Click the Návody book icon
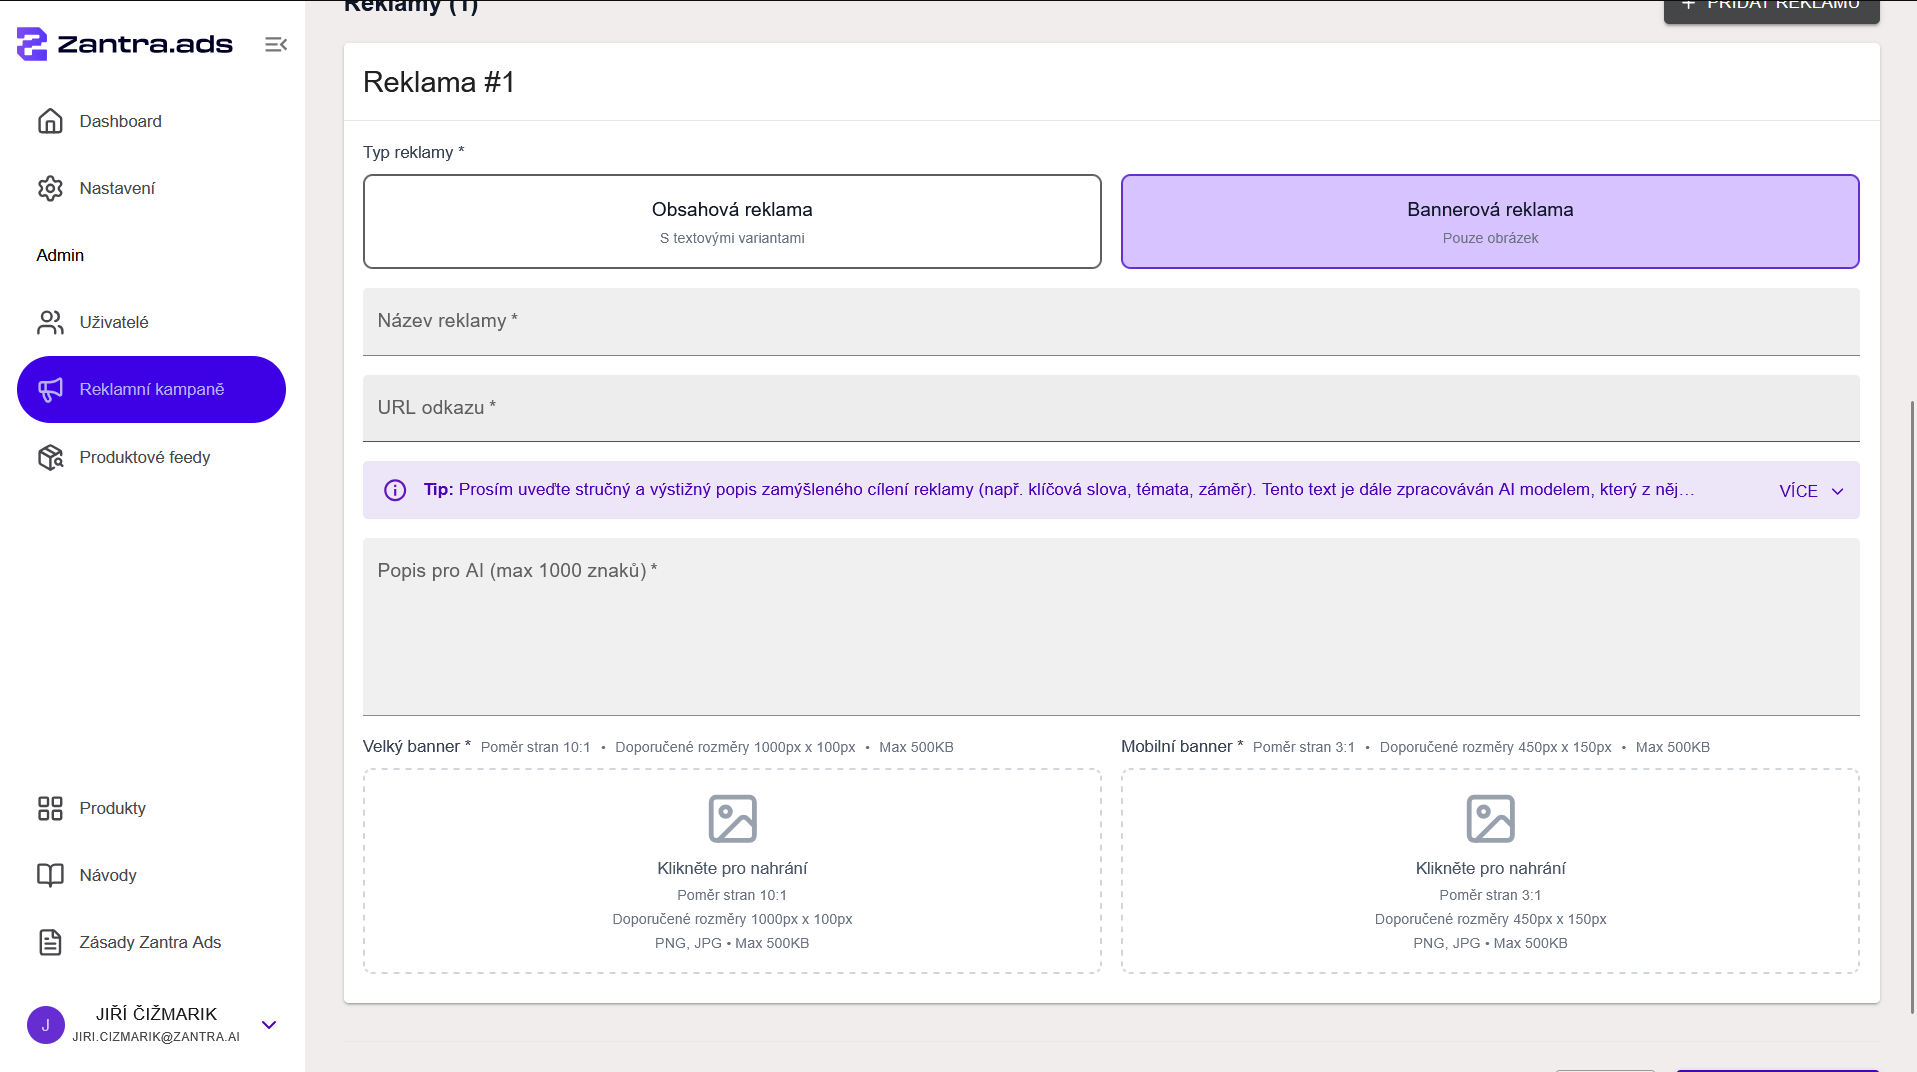 tap(50, 875)
